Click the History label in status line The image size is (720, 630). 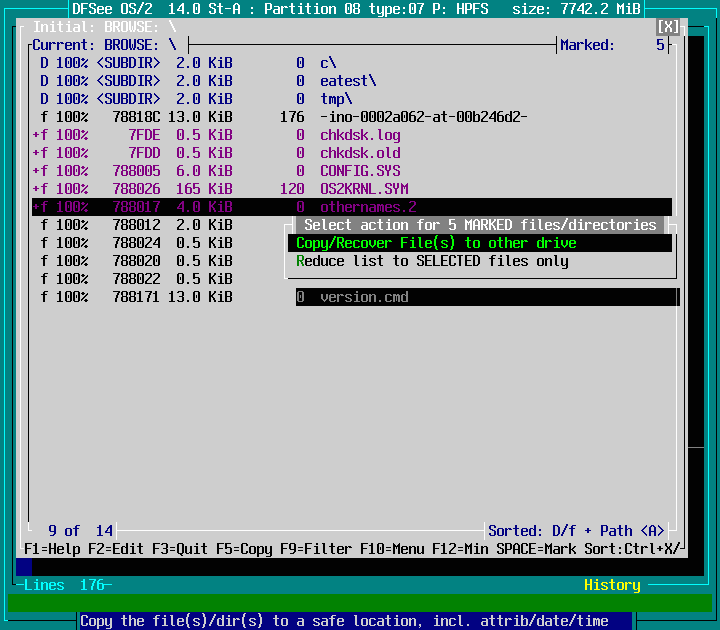point(612,585)
